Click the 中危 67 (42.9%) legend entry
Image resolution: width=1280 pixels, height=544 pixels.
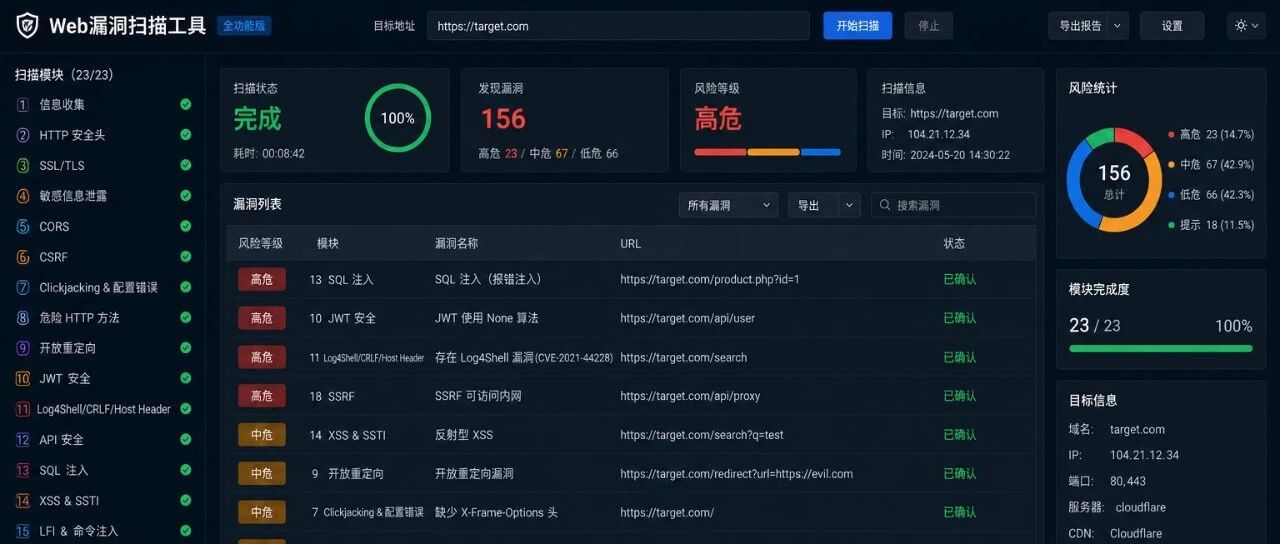coord(1210,164)
